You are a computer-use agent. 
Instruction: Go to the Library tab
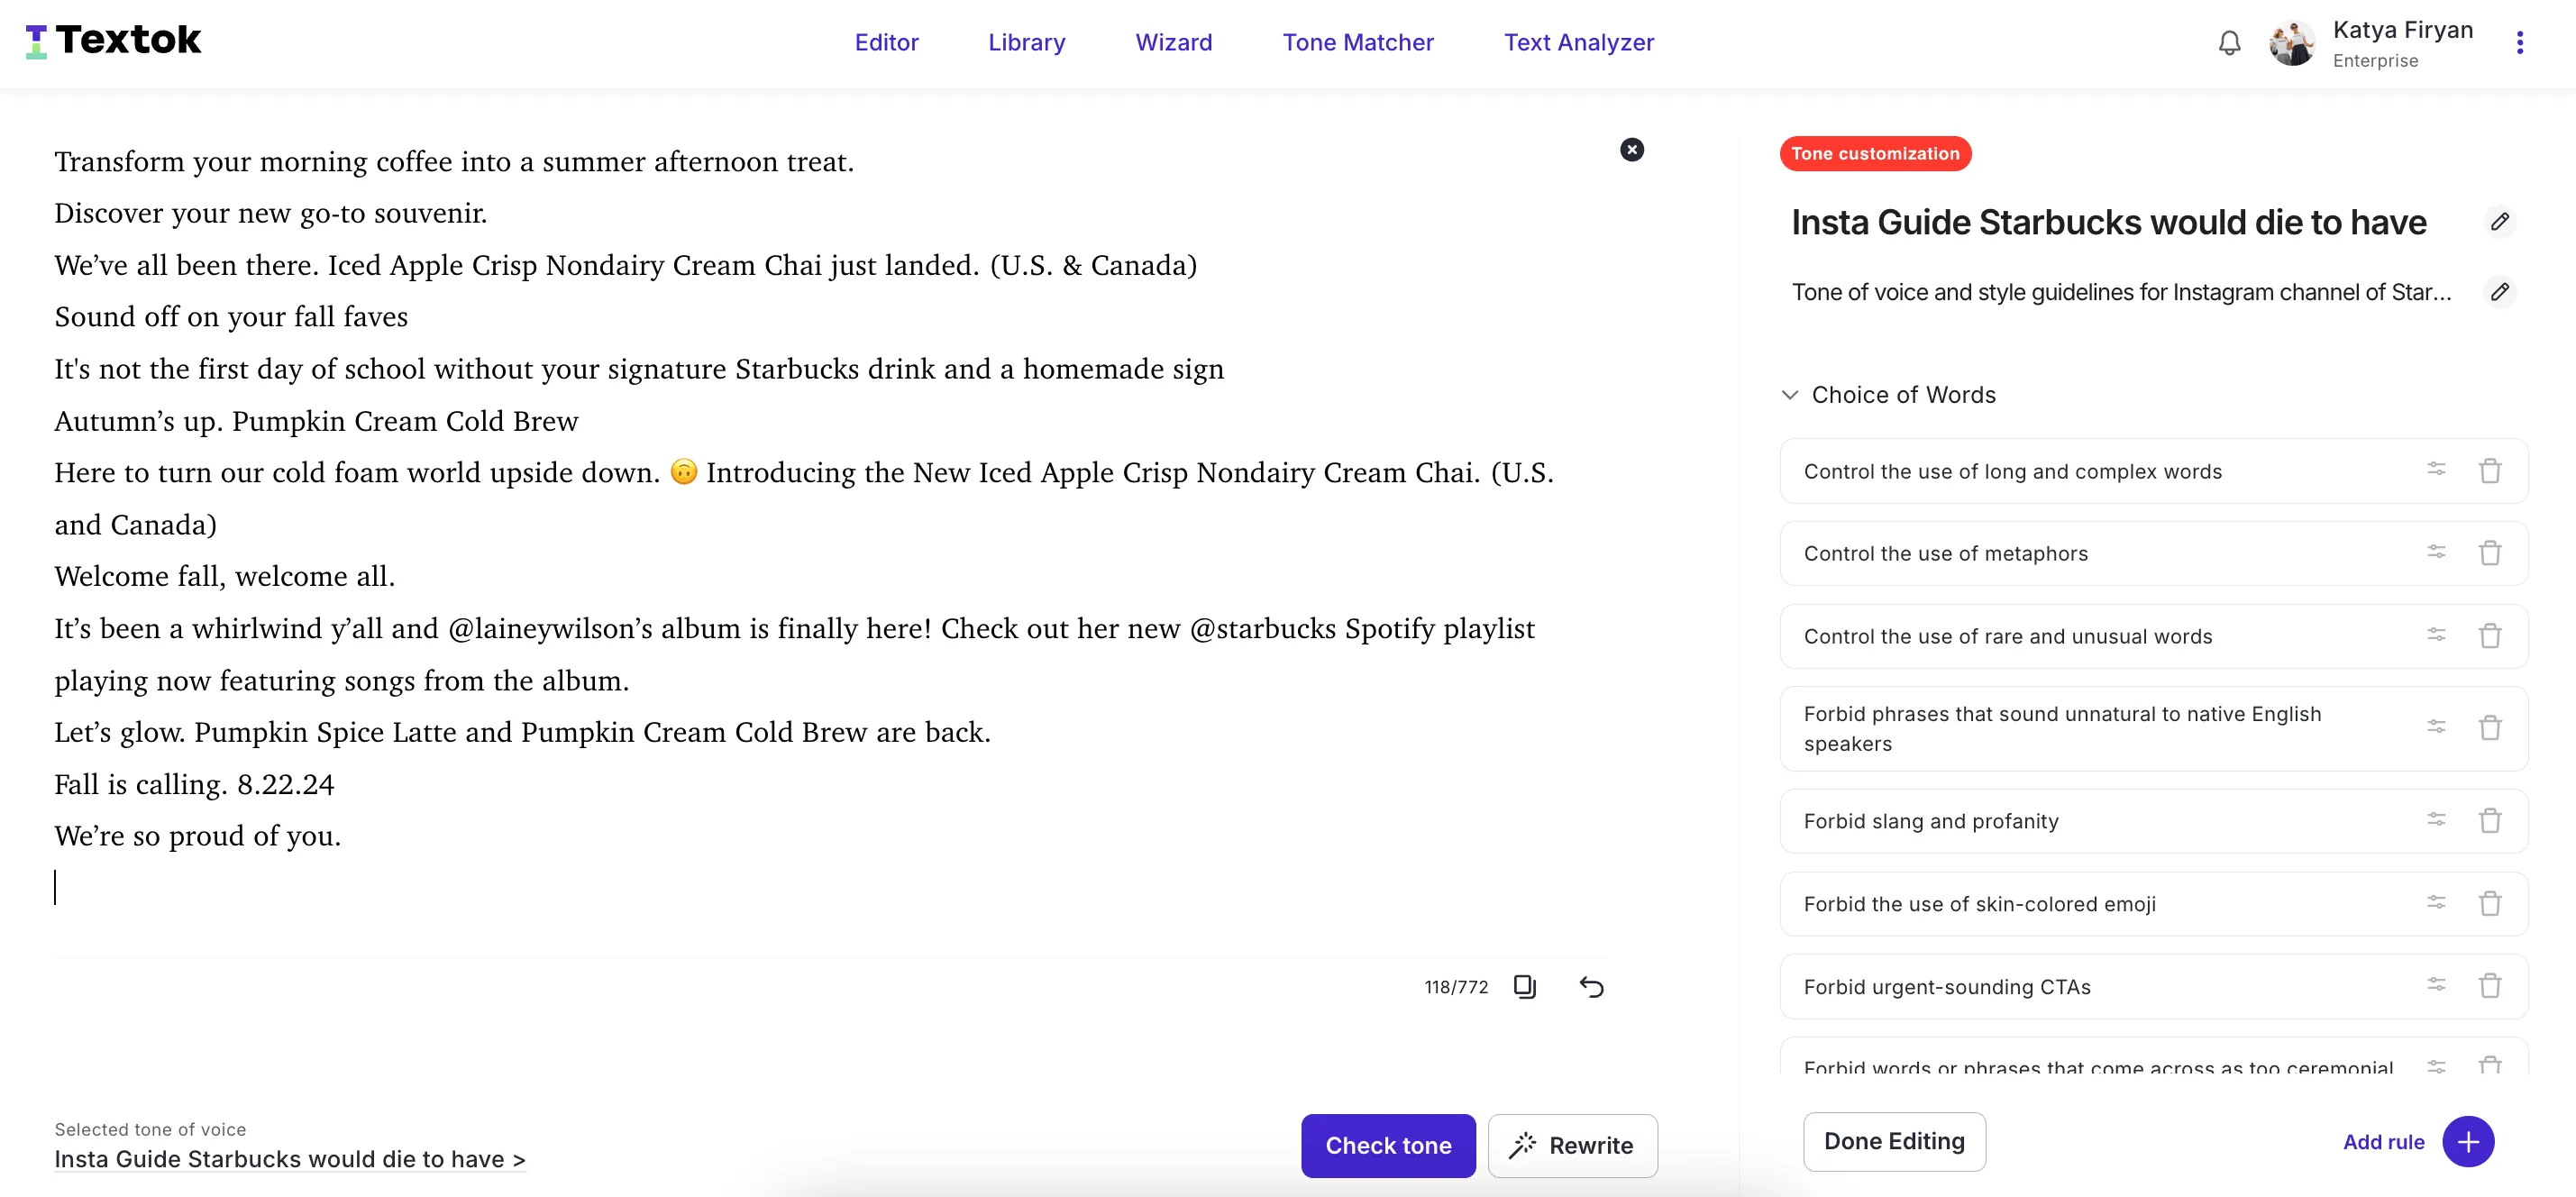tap(1026, 43)
